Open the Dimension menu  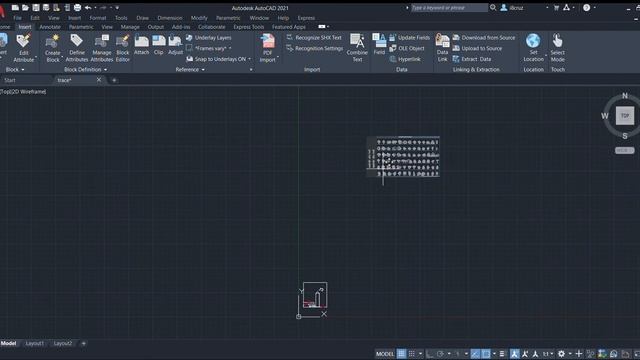[170, 18]
